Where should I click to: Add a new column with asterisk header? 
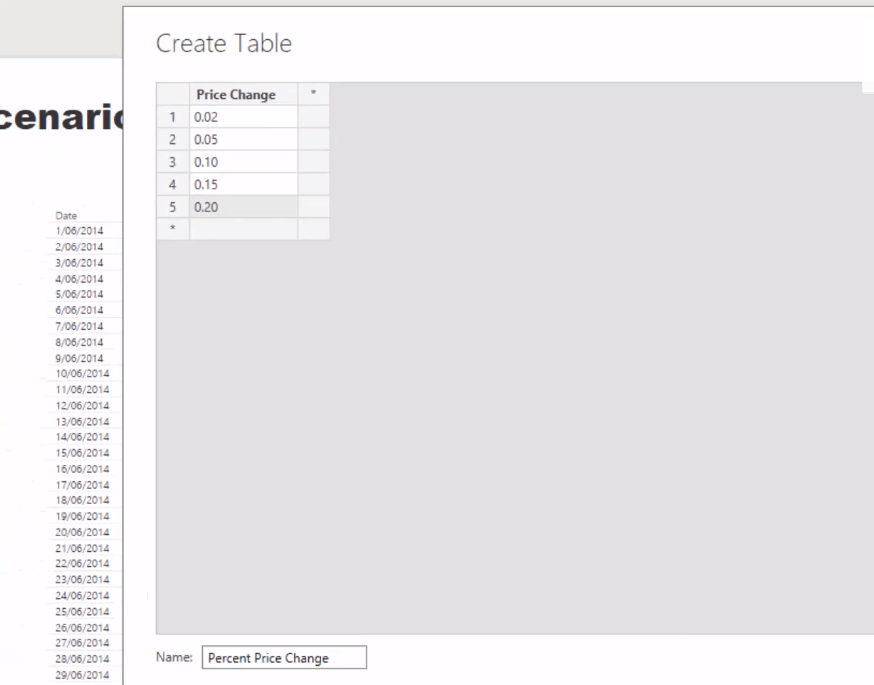314,95
